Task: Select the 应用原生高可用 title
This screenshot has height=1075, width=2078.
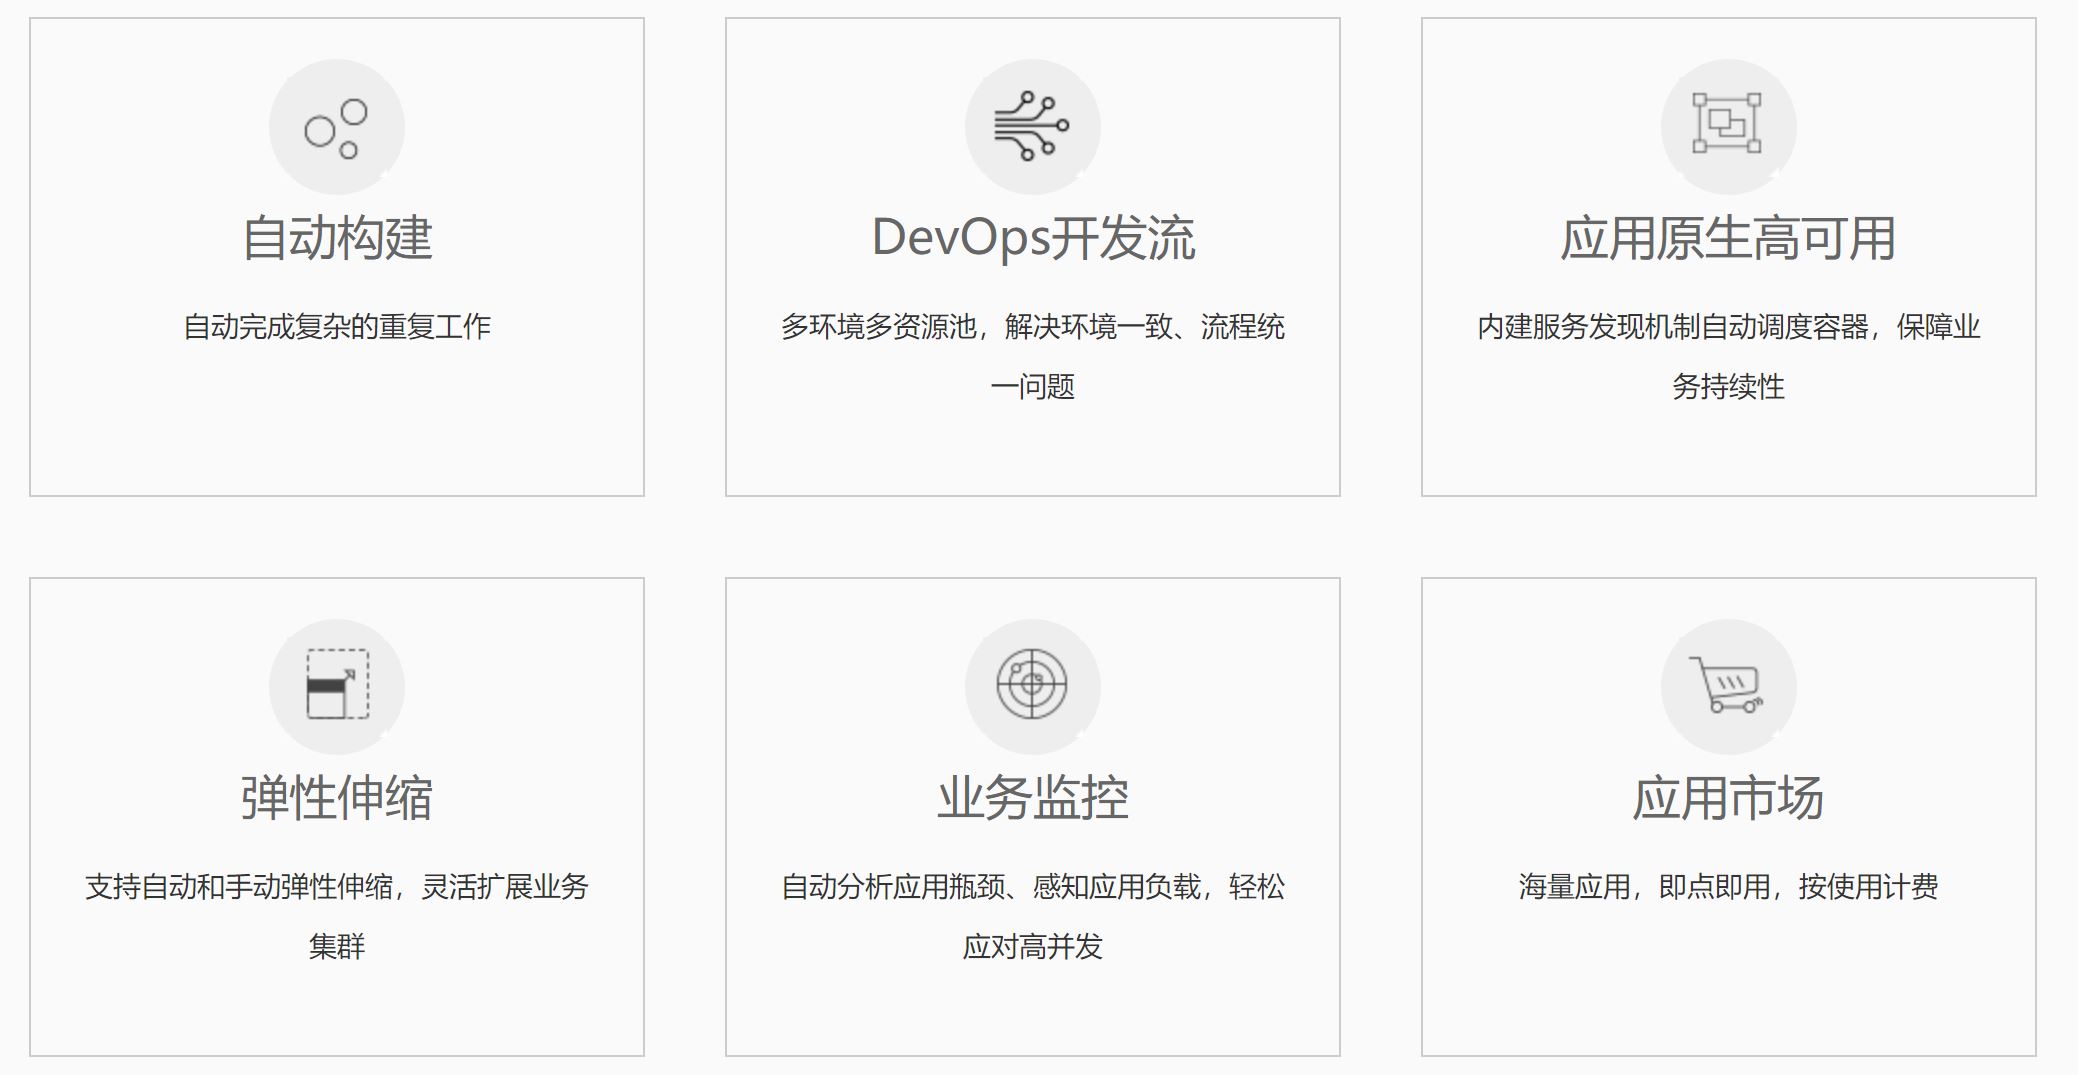Action: [x=1727, y=239]
